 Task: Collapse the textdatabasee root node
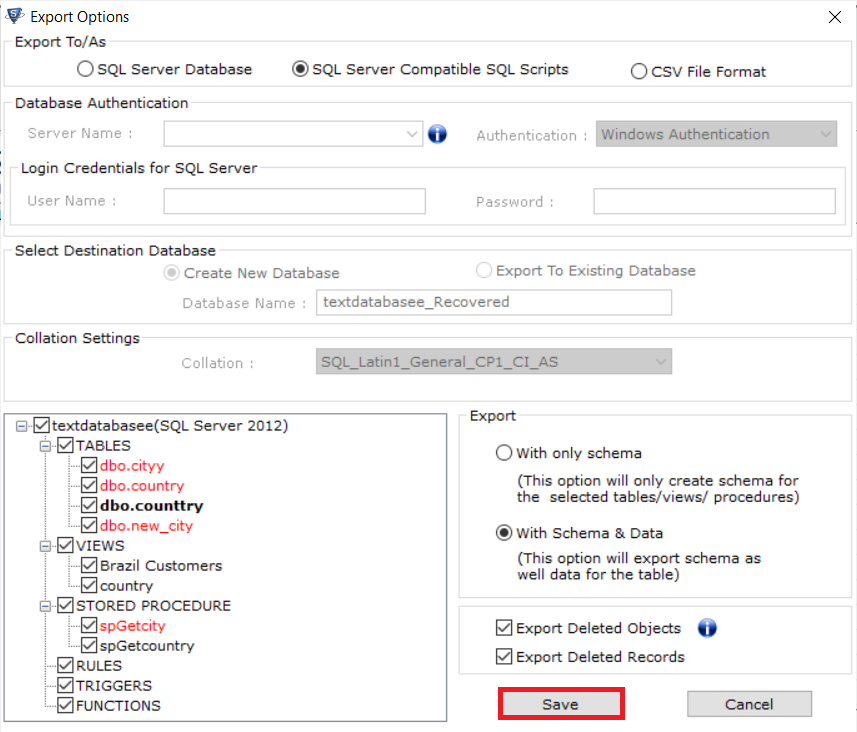pyautogui.click(x=22, y=426)
